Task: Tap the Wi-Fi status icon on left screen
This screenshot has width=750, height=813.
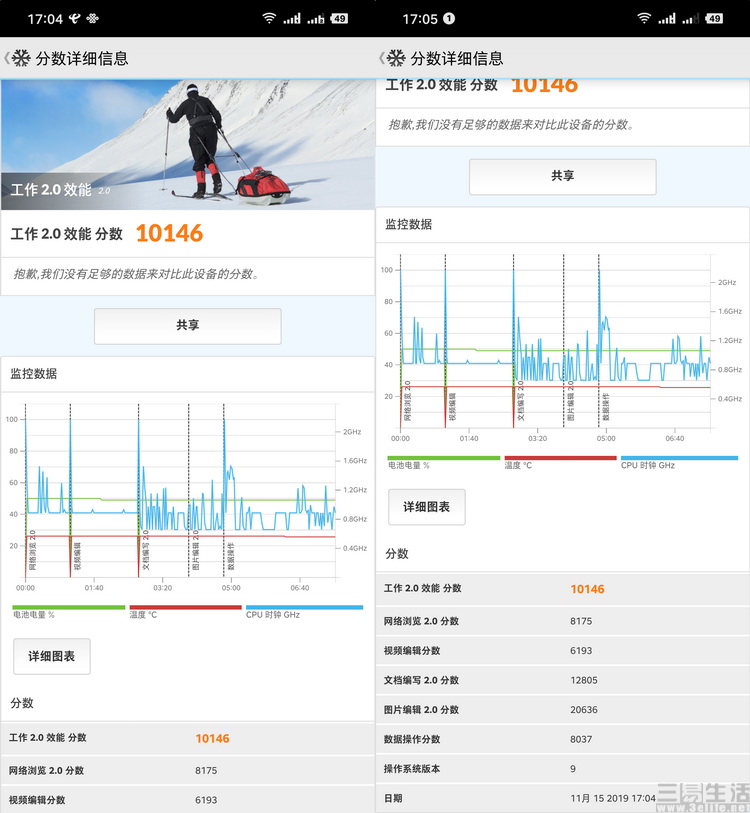Action: click(x=269, y=19)
